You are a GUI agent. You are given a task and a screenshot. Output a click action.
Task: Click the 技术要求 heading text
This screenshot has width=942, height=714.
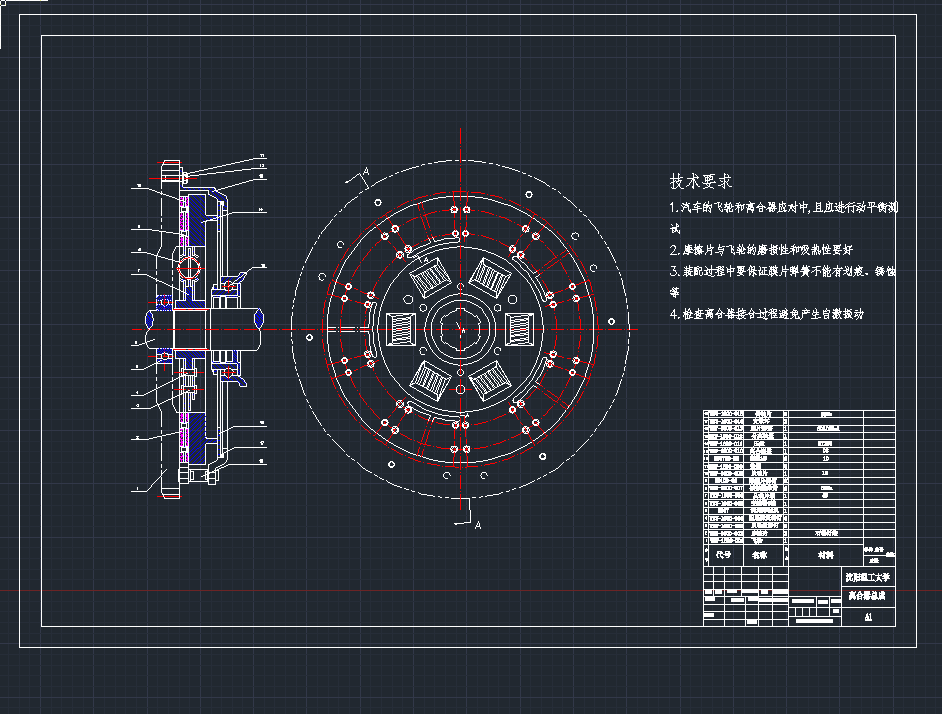[x=700, y=182]
